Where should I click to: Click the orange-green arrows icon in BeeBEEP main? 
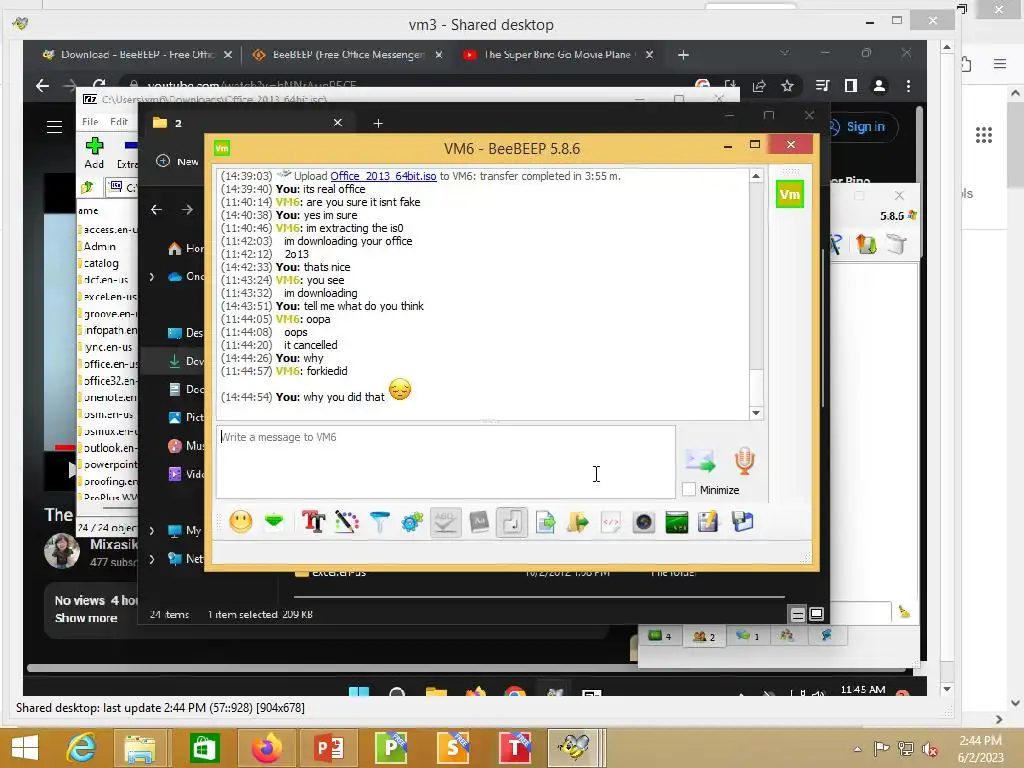click(866, 244)
